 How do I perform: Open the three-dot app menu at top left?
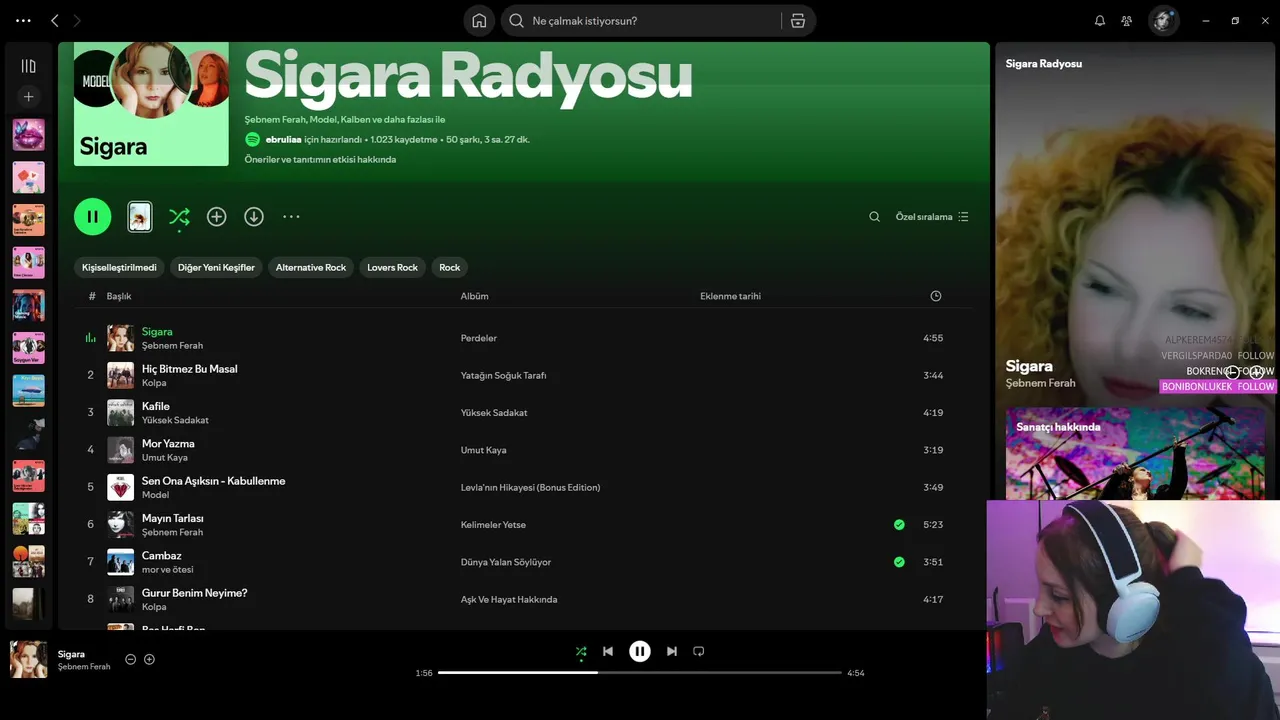pos(23,20)
